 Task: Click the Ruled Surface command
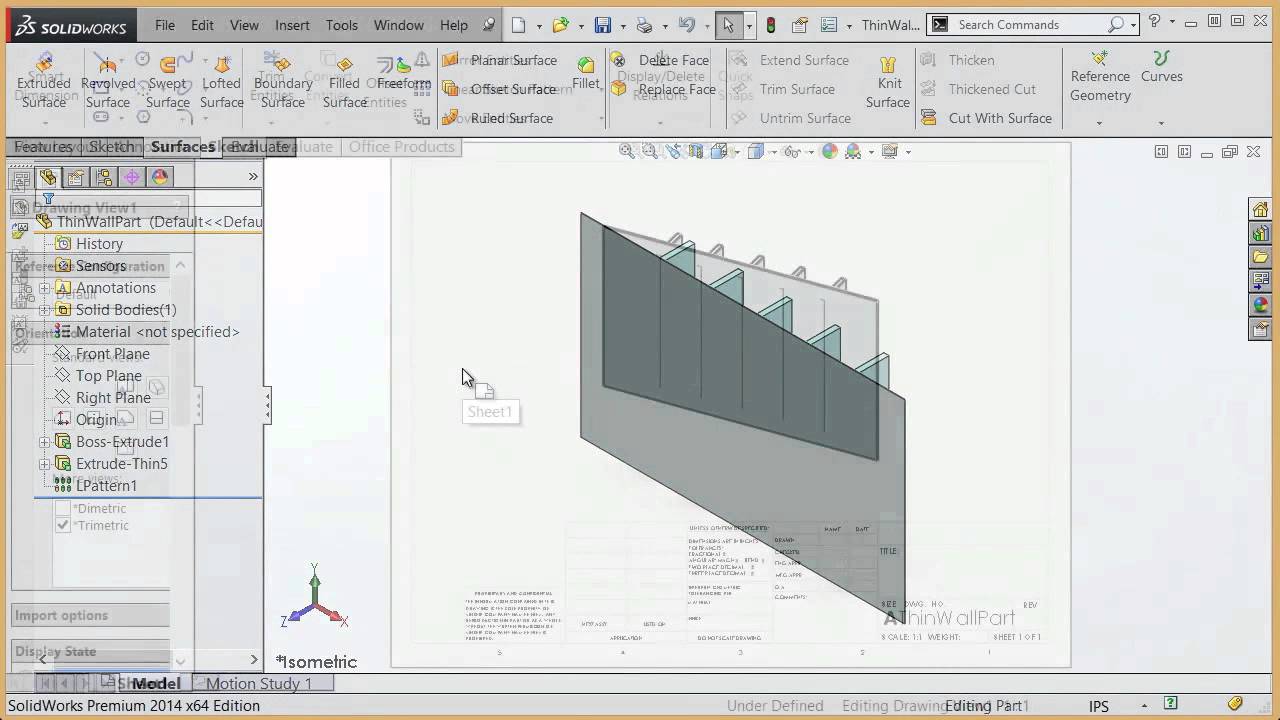coord(498,118)
